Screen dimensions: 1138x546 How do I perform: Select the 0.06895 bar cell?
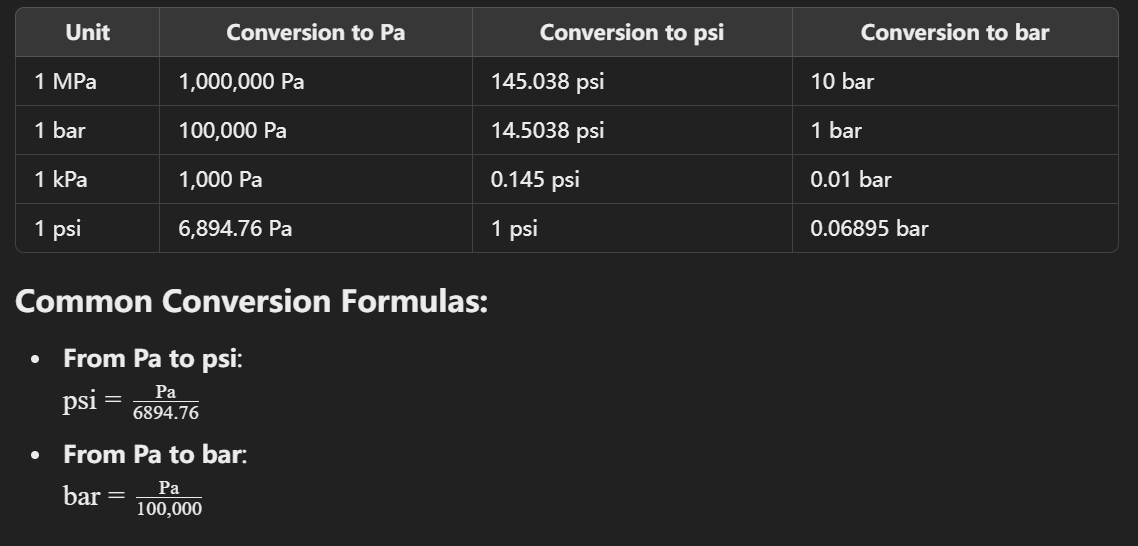[869, 229]
